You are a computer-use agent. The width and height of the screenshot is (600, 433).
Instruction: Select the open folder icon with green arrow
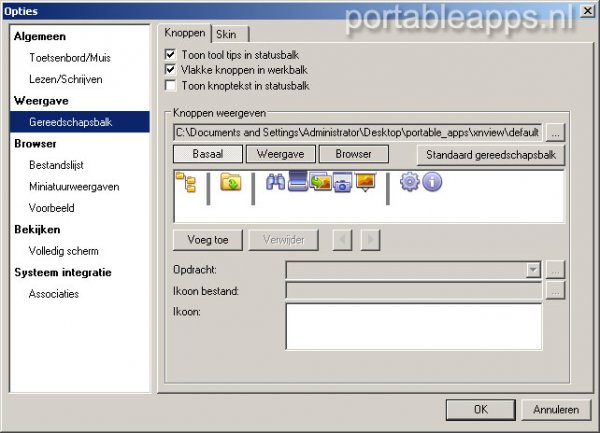click(x=230, y=182)
